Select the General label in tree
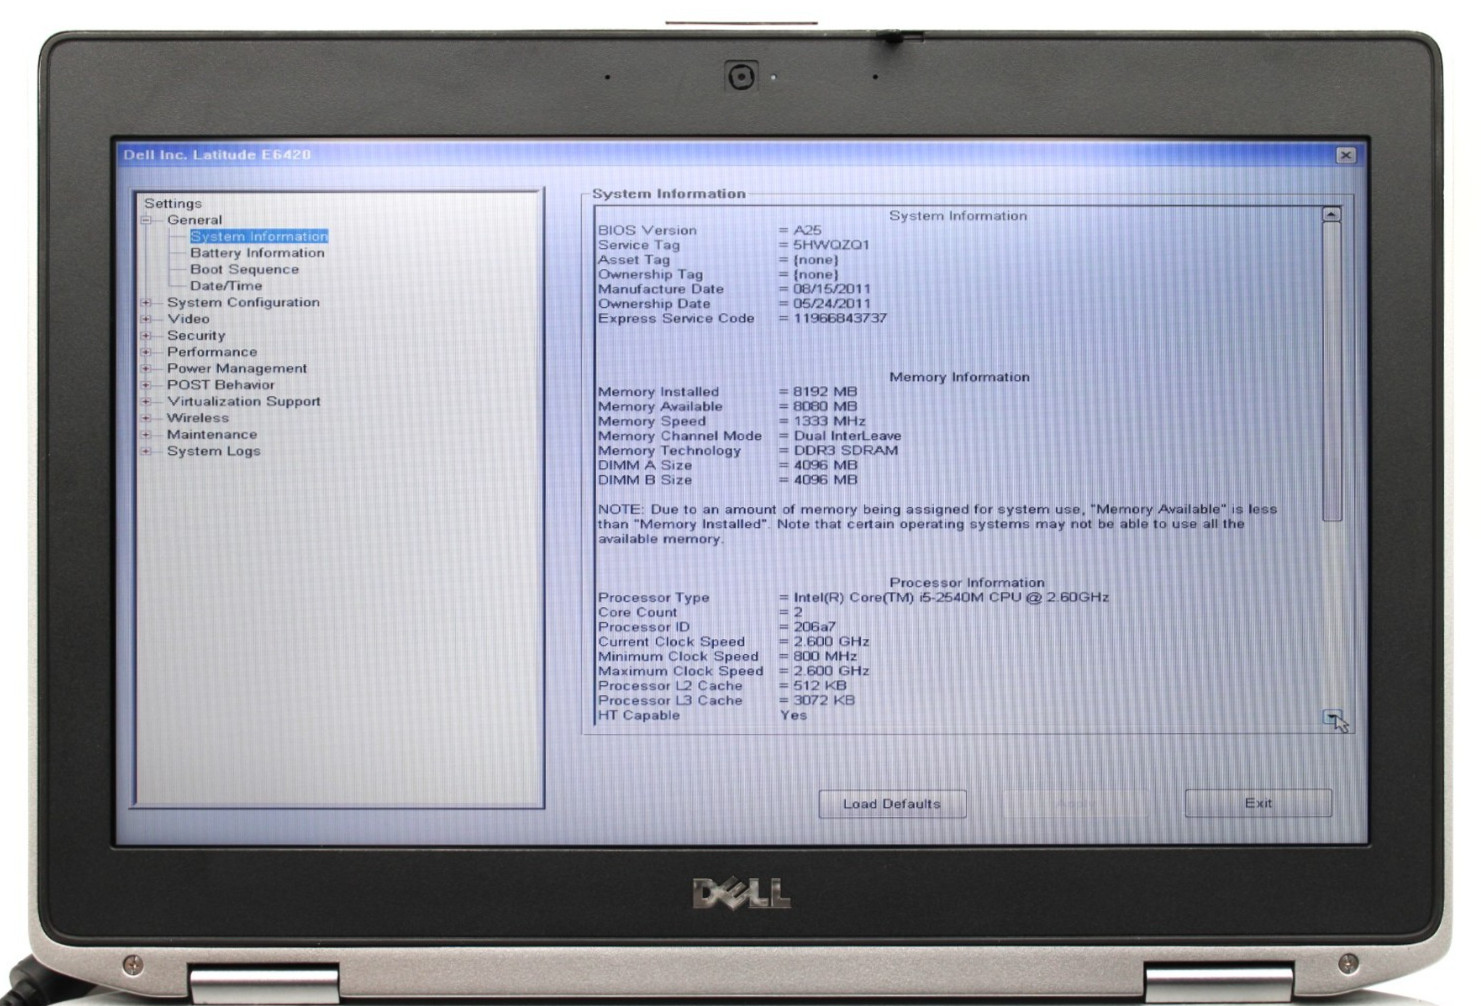 195,220
